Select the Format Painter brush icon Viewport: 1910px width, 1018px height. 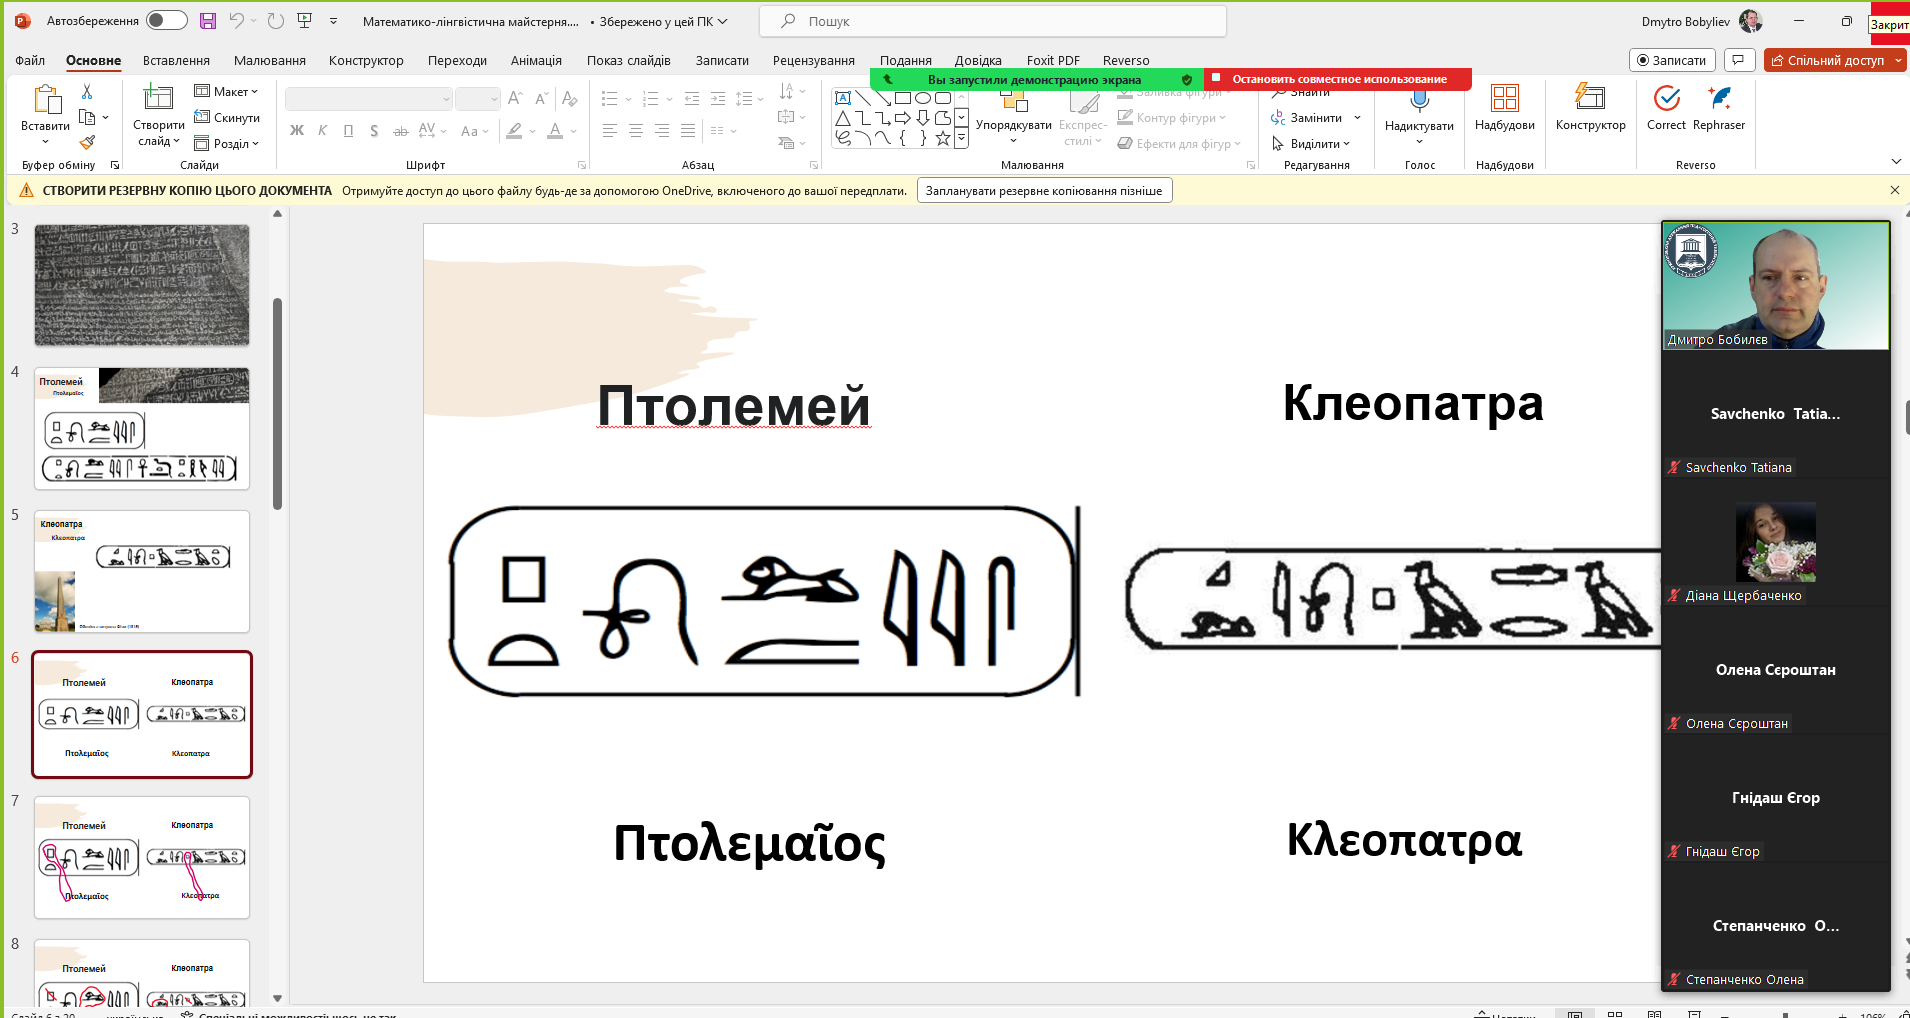pos(87,143)
